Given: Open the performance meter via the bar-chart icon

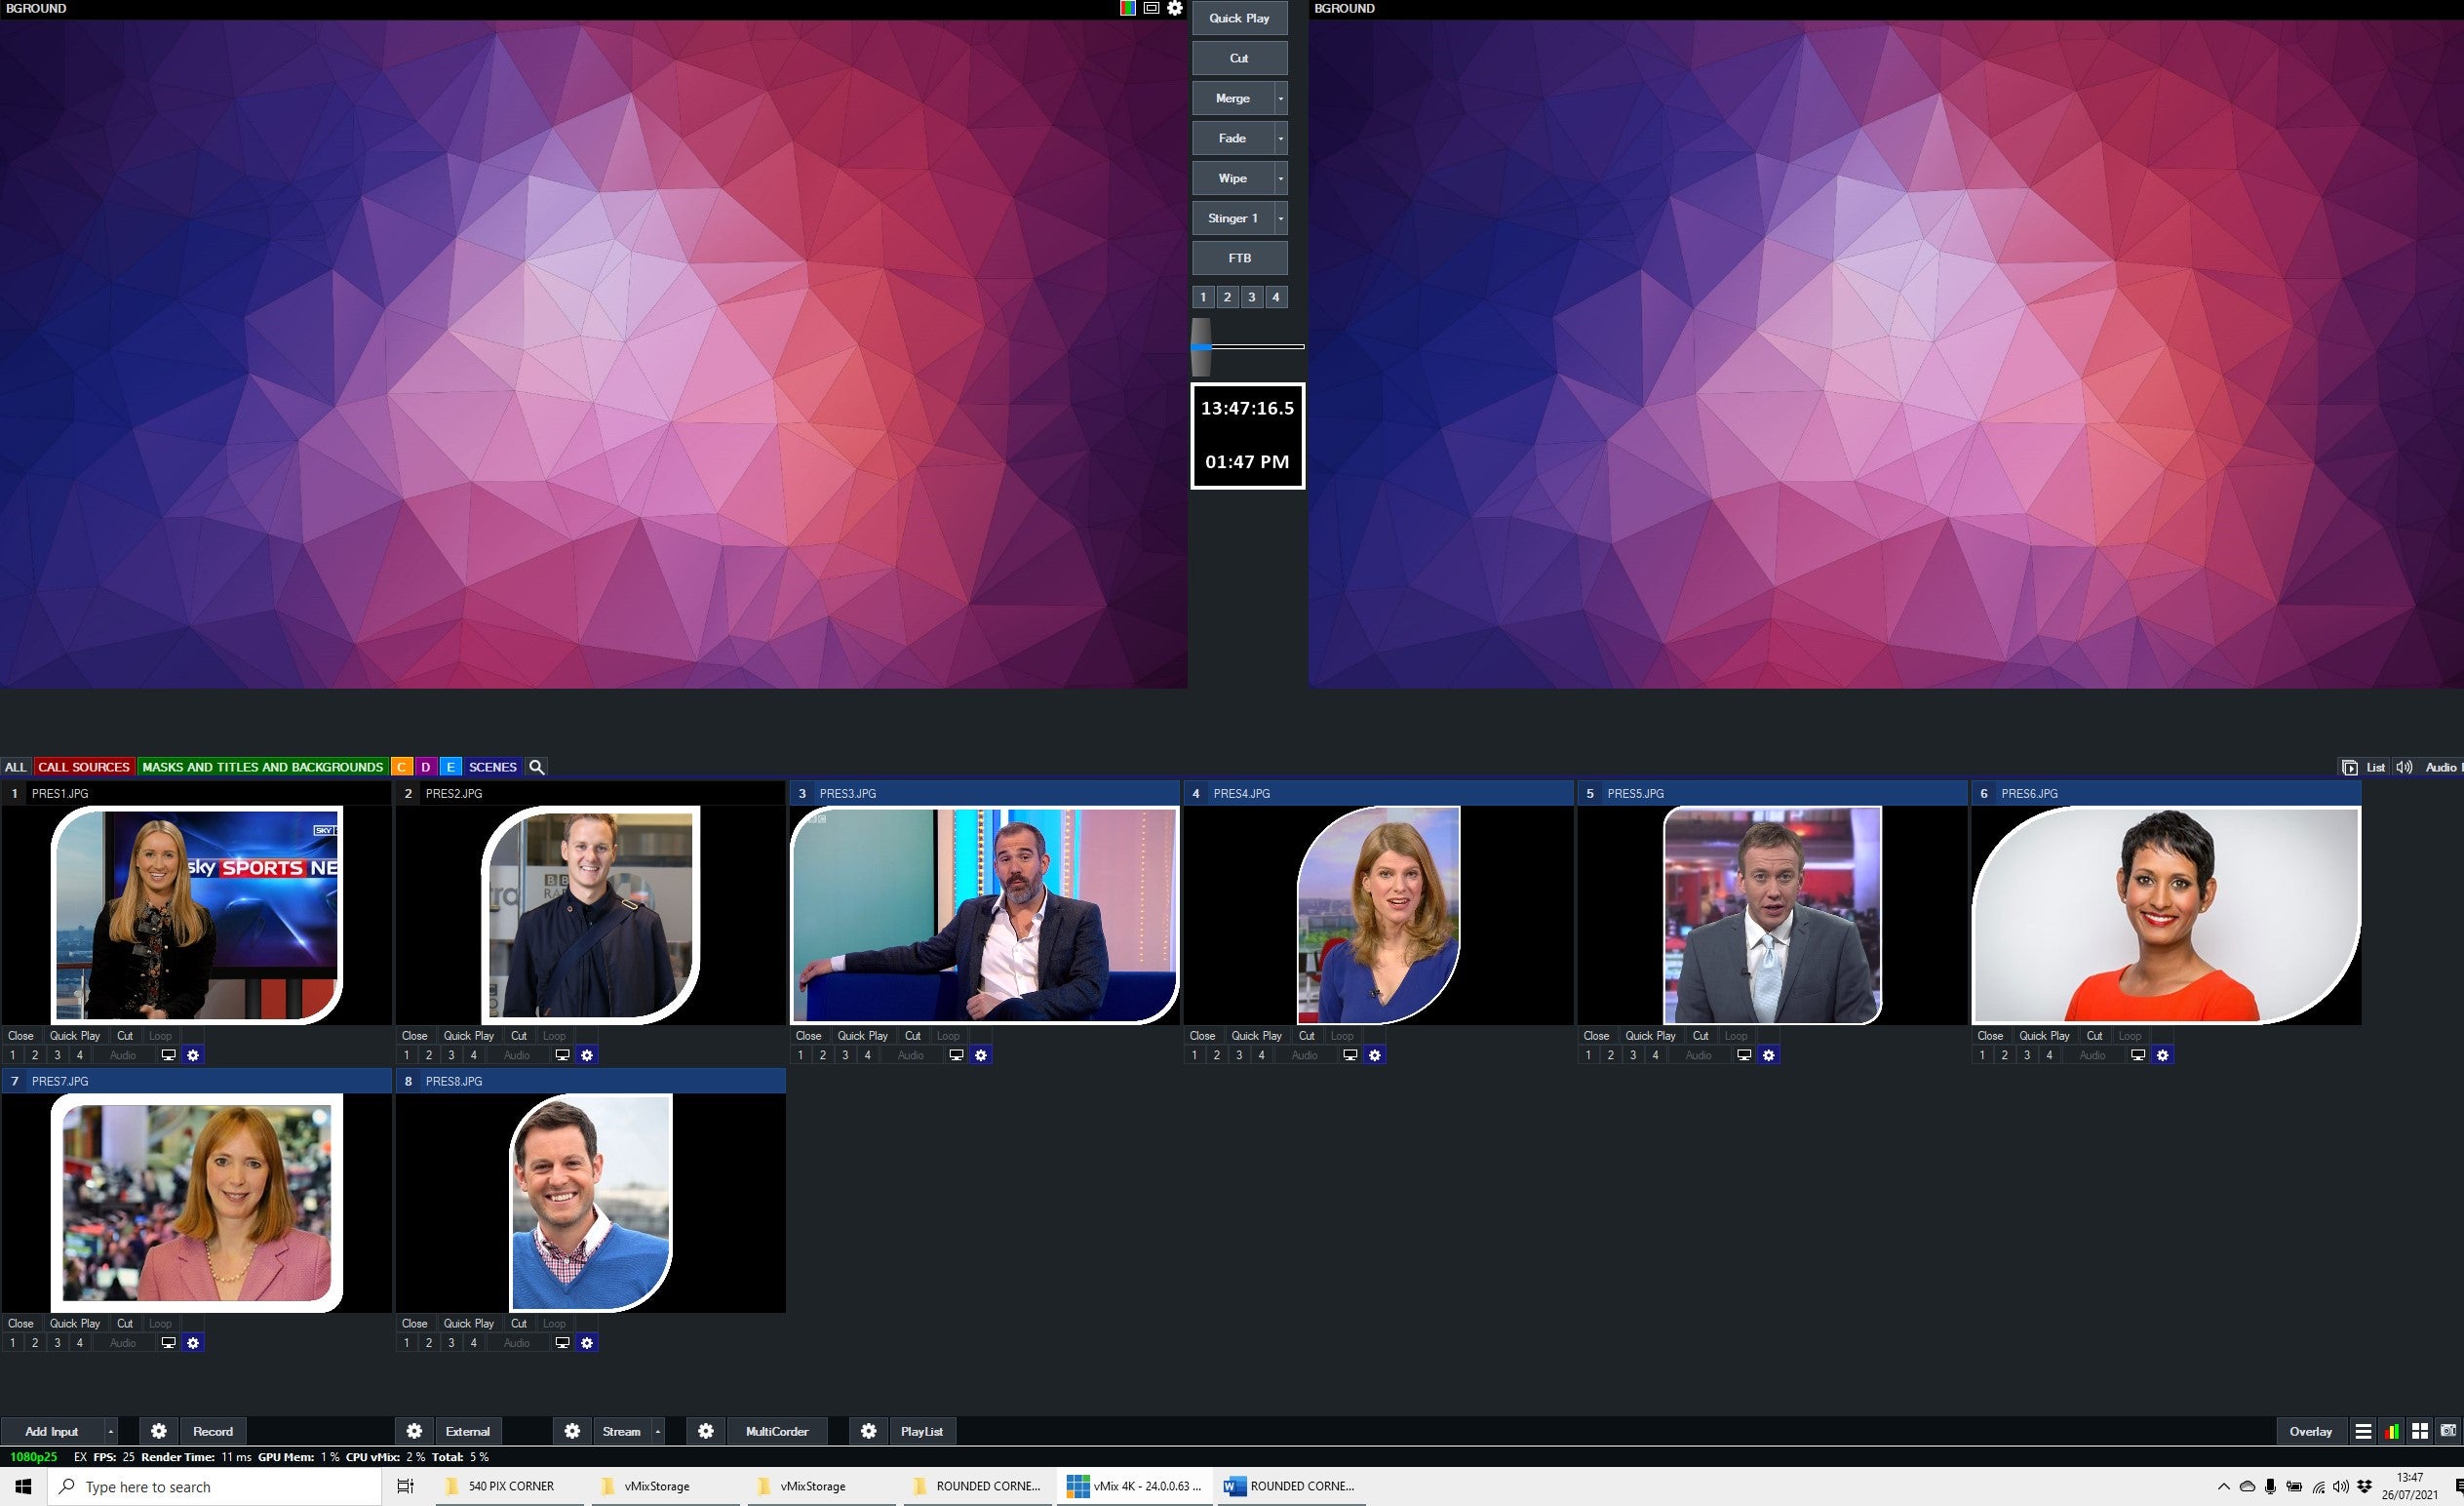Looking at the screenshot, I should point(2392,1431).
